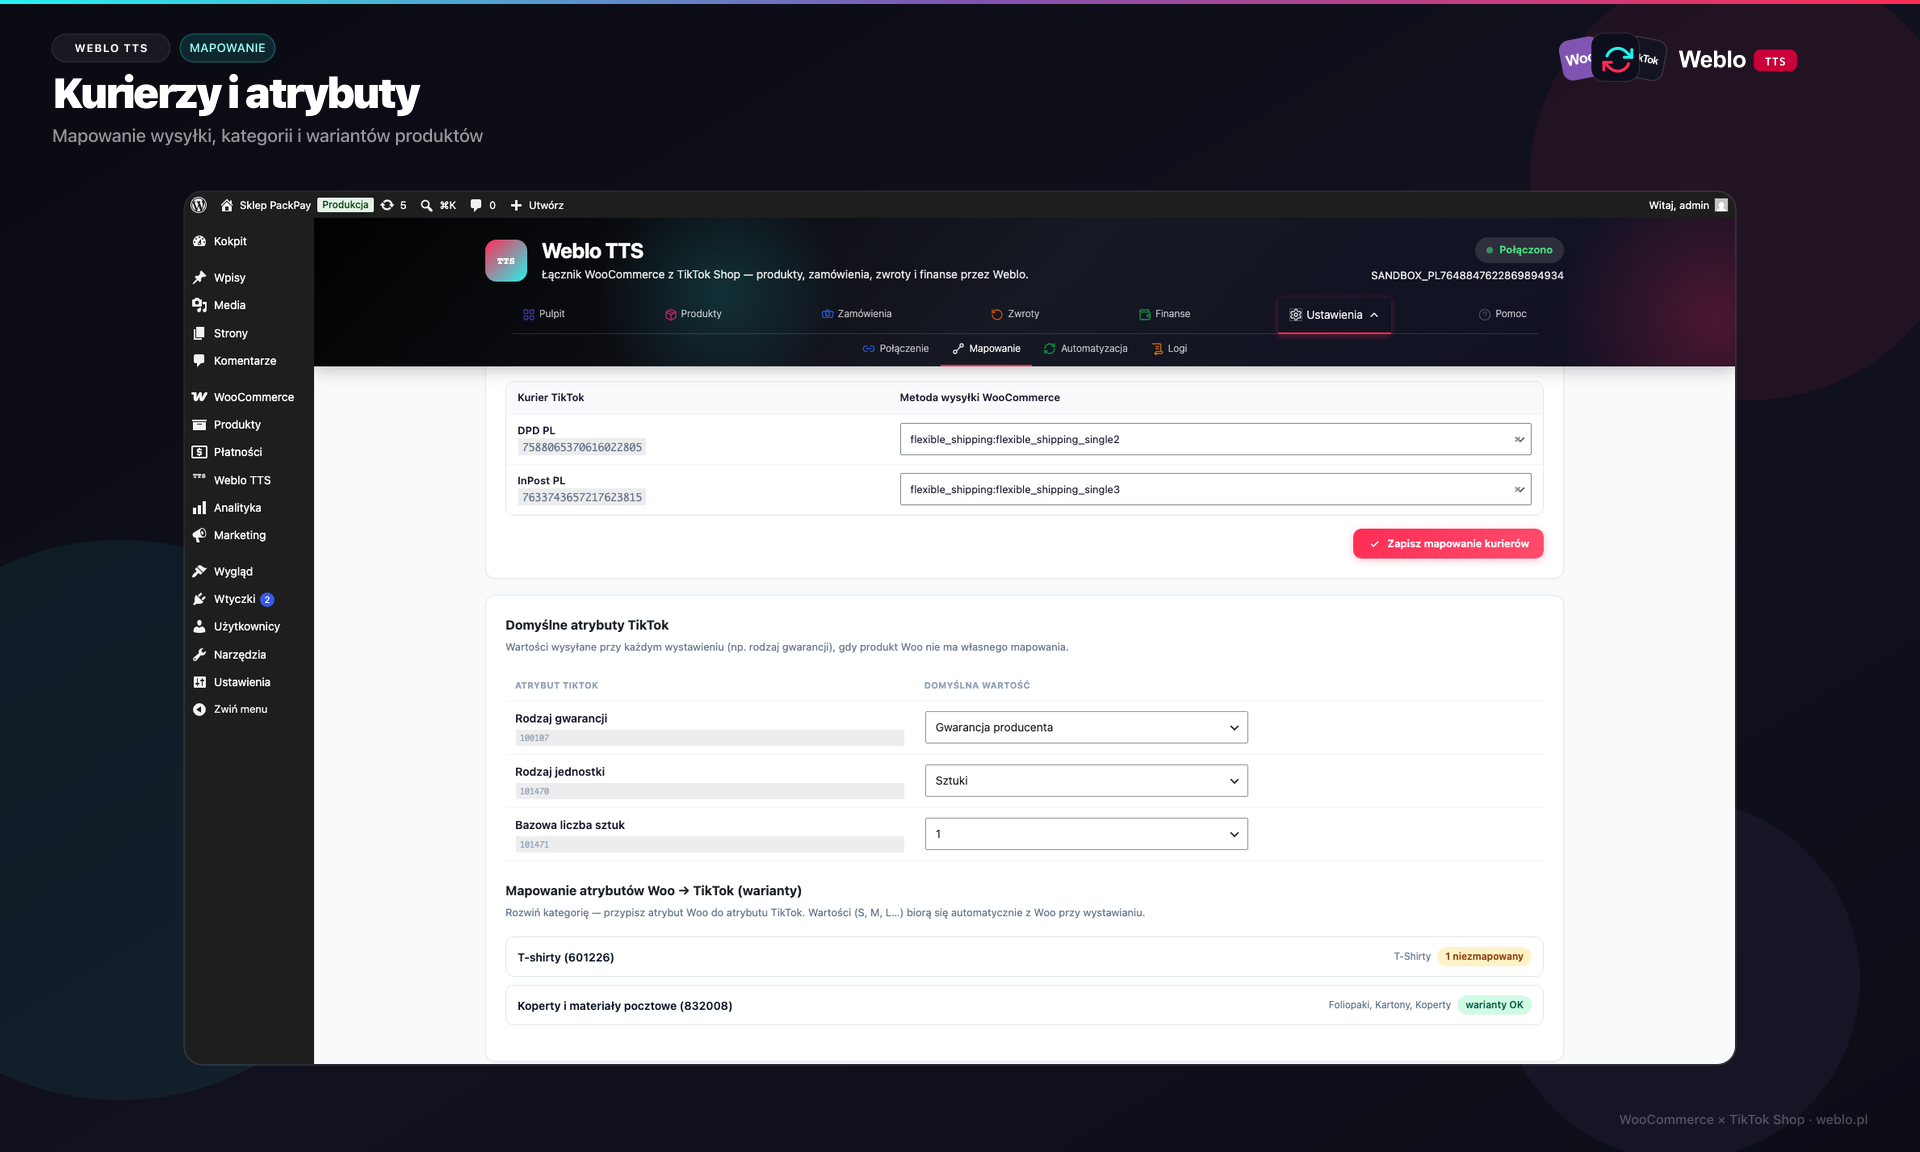Open Rodzaj jednostki value dropdown

pos(1086,780)
